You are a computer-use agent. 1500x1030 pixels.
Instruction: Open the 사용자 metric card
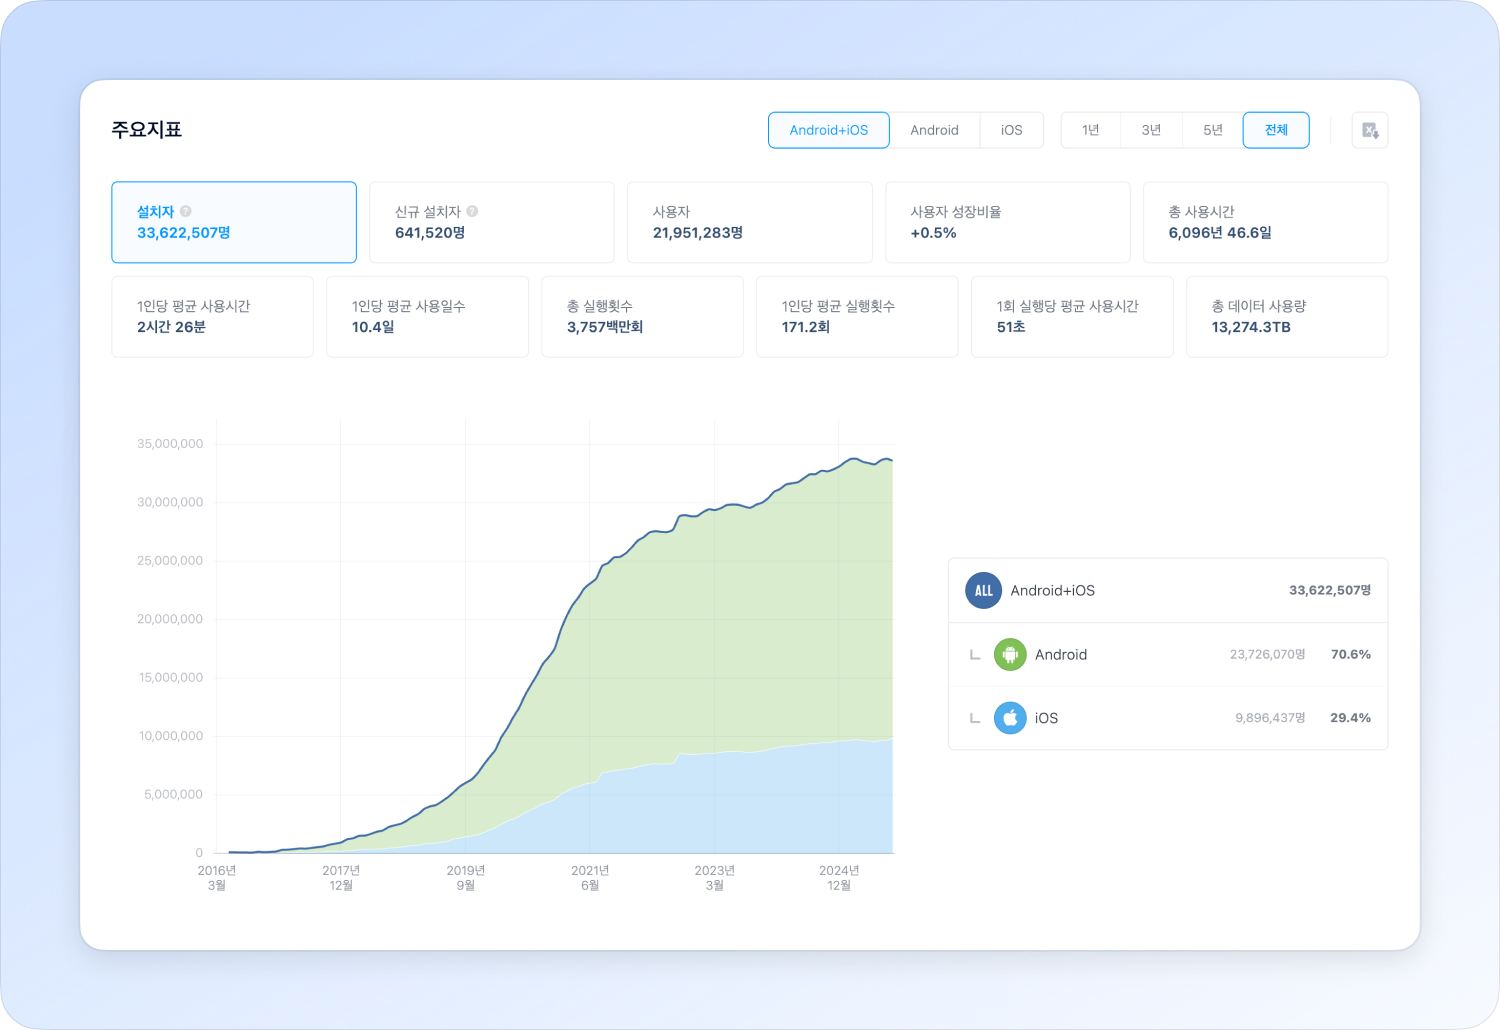[x=749, y=222]
